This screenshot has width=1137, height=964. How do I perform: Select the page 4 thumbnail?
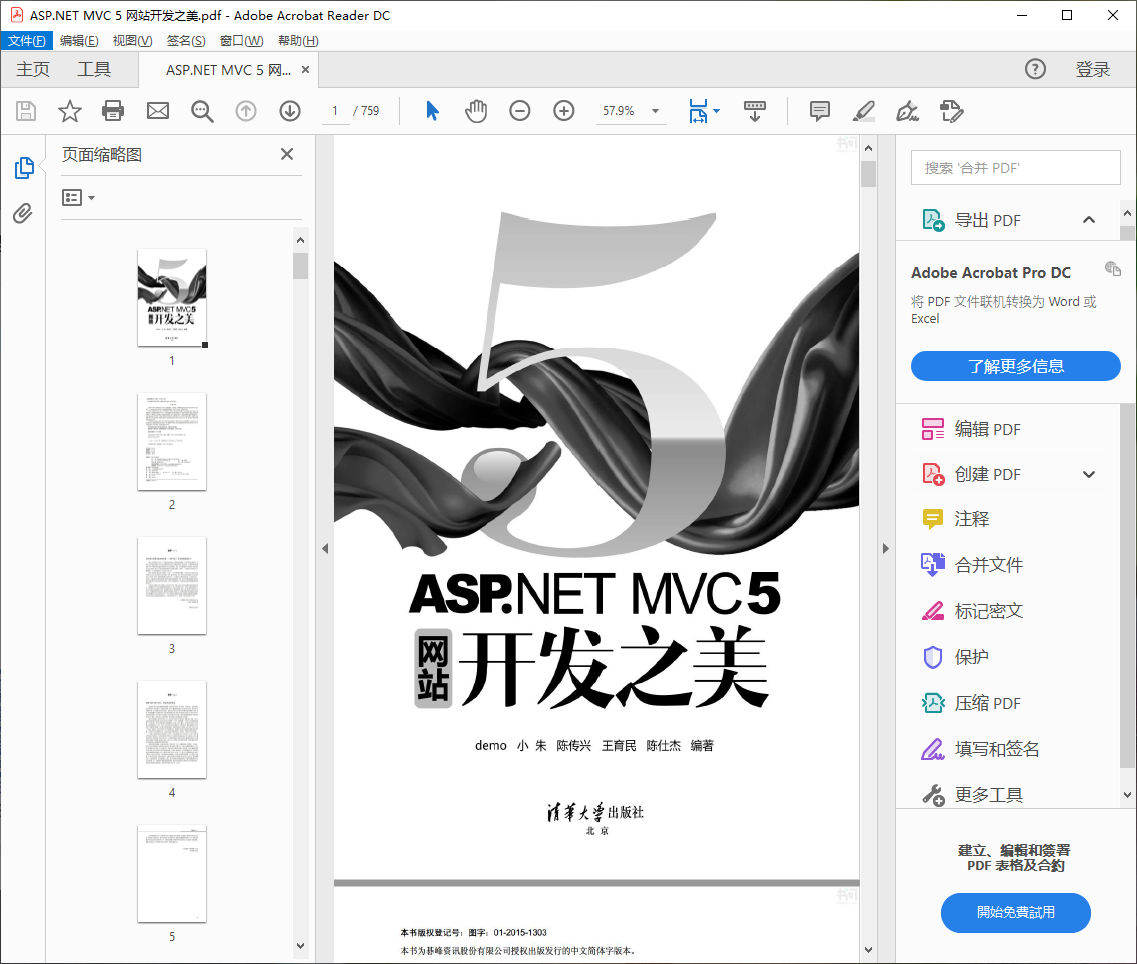[x=172, y=729]
